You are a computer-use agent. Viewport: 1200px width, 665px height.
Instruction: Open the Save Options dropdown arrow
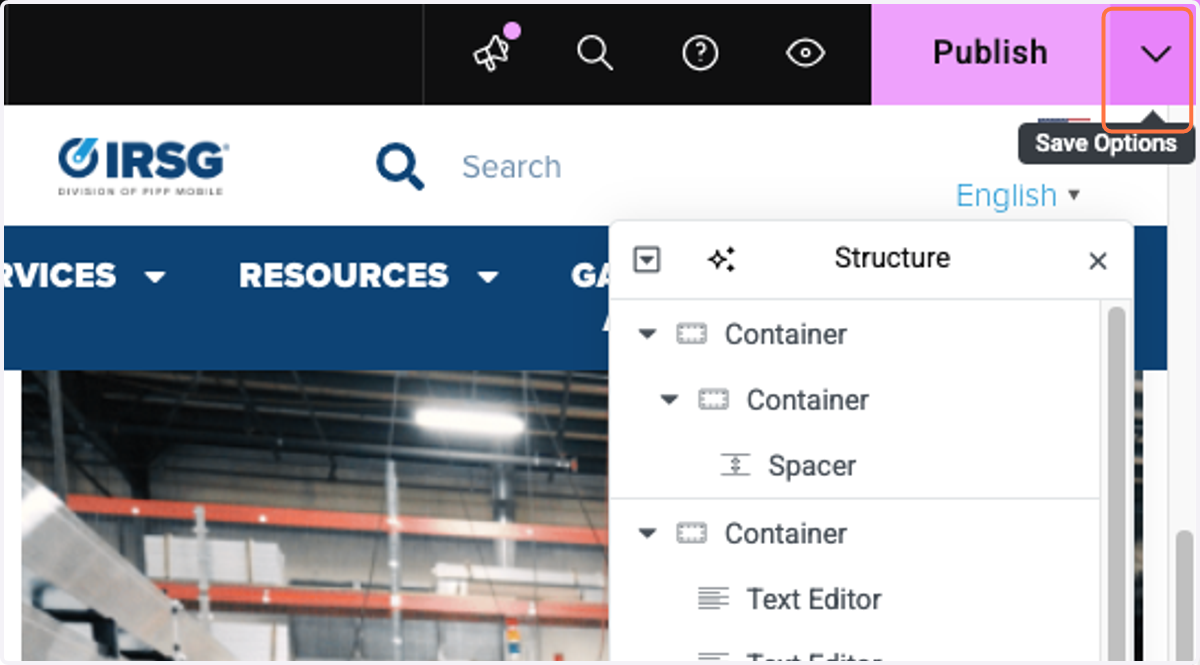point(1156,53)
